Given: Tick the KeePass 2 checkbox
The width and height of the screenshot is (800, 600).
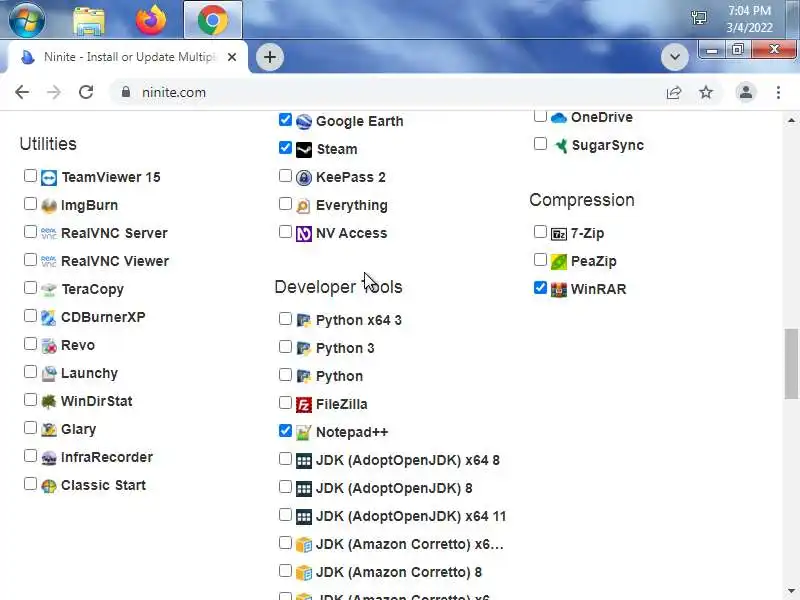Looking at the screenshot, I should [x=285, y=176].
